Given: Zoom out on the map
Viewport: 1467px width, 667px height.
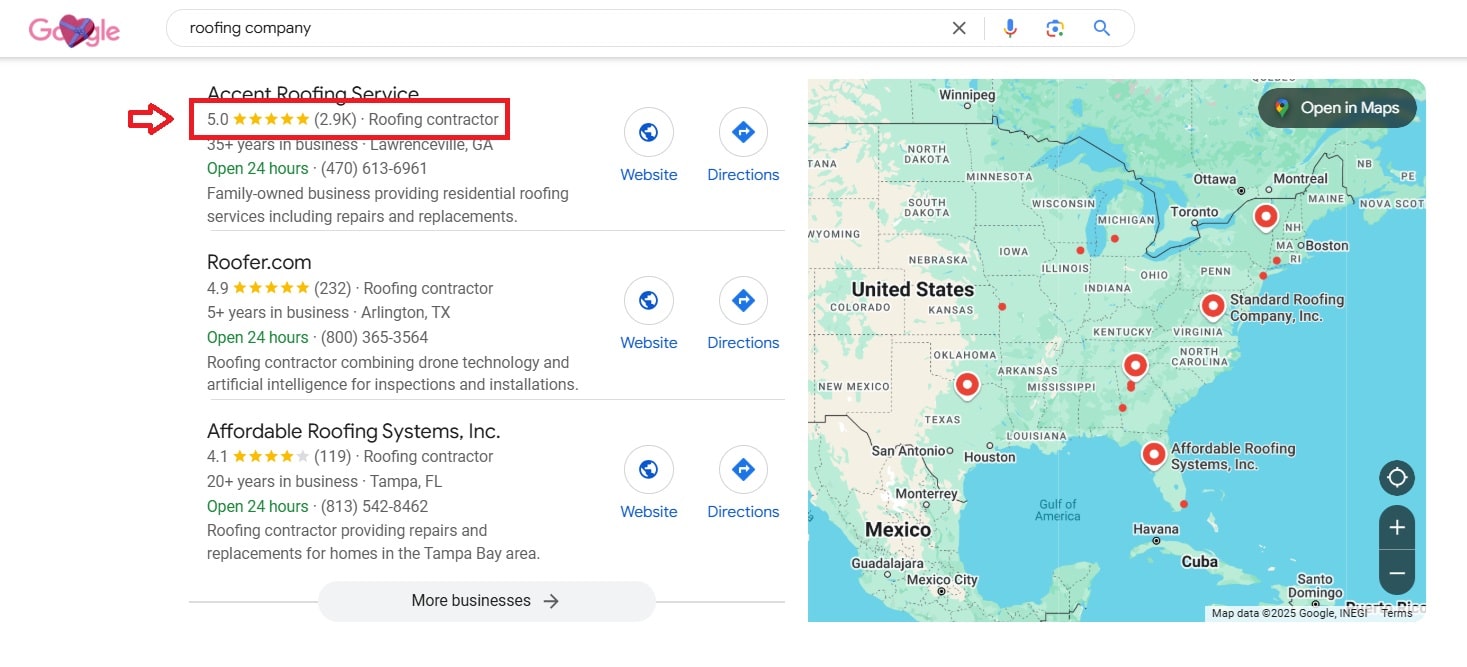Looking at the screenshot, I should 1397,574.
